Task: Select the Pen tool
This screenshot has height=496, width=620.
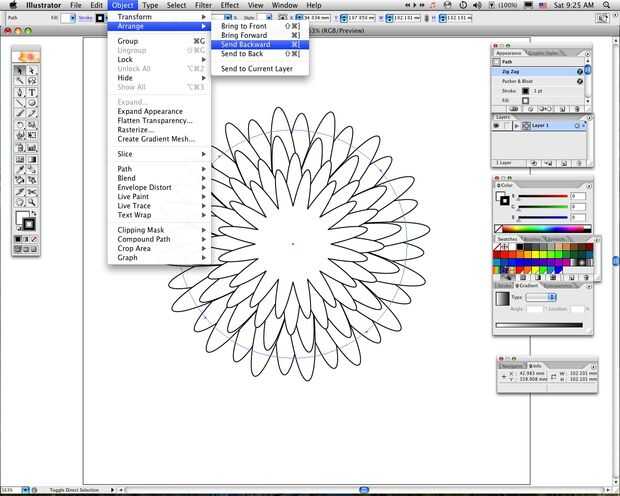Action: (x=19, y=93)
